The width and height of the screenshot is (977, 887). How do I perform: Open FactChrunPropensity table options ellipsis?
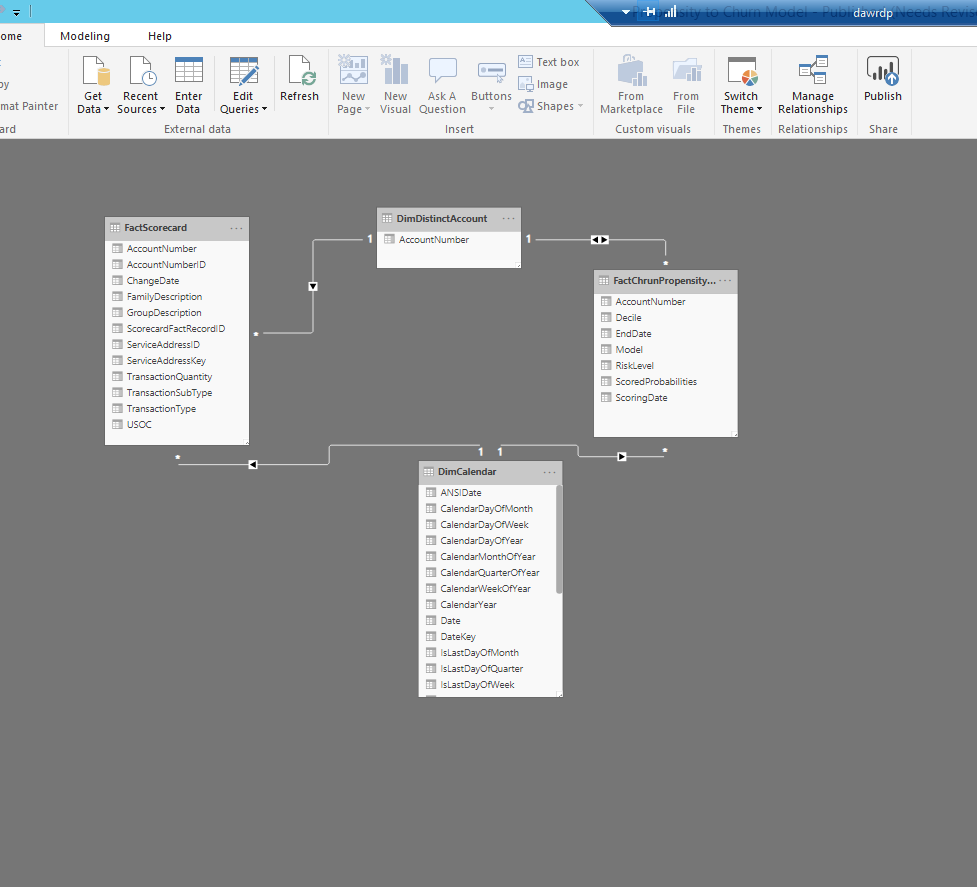pyautogui.click(x=725, y=281)
